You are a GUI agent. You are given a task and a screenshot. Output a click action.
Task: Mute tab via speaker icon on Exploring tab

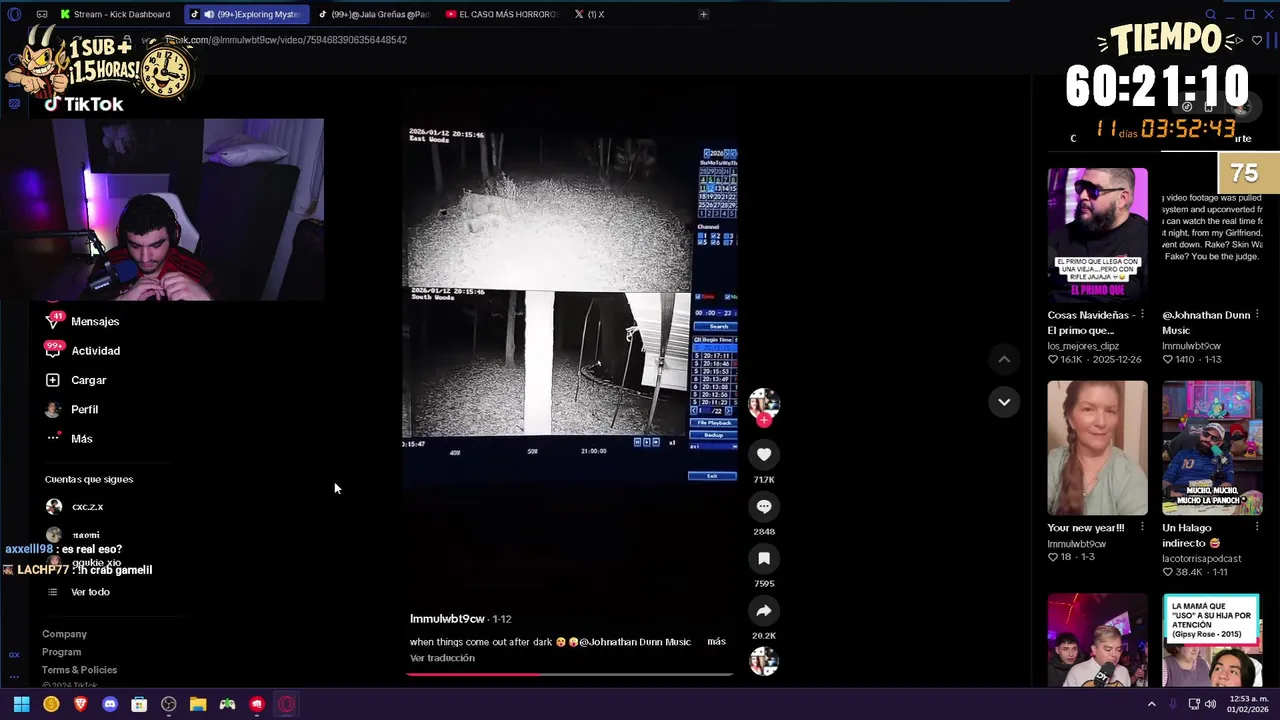209,14
